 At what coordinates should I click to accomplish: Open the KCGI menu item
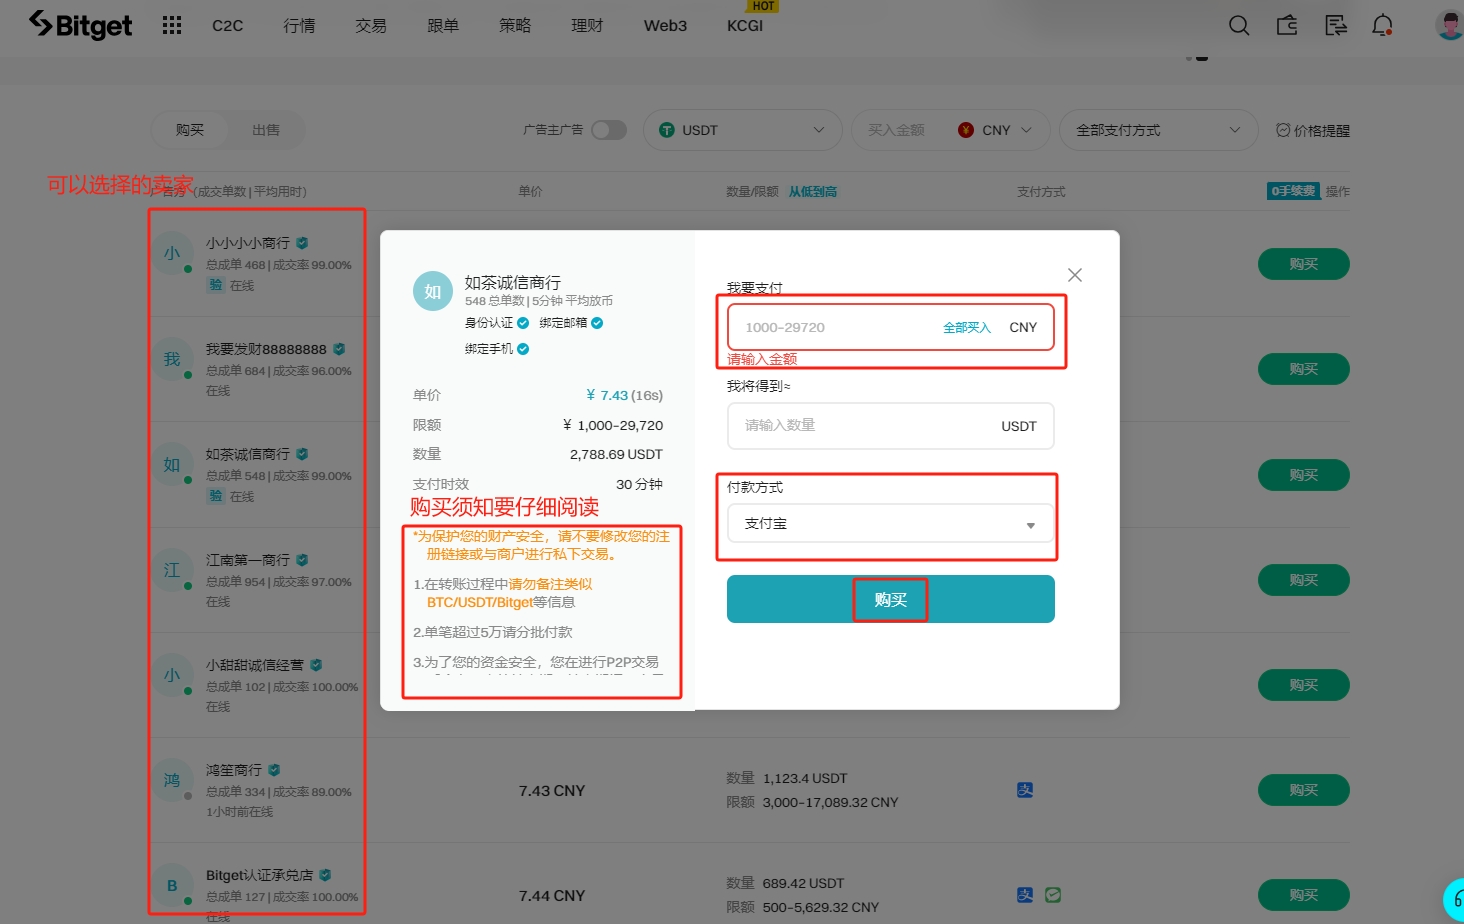[745, 26]
